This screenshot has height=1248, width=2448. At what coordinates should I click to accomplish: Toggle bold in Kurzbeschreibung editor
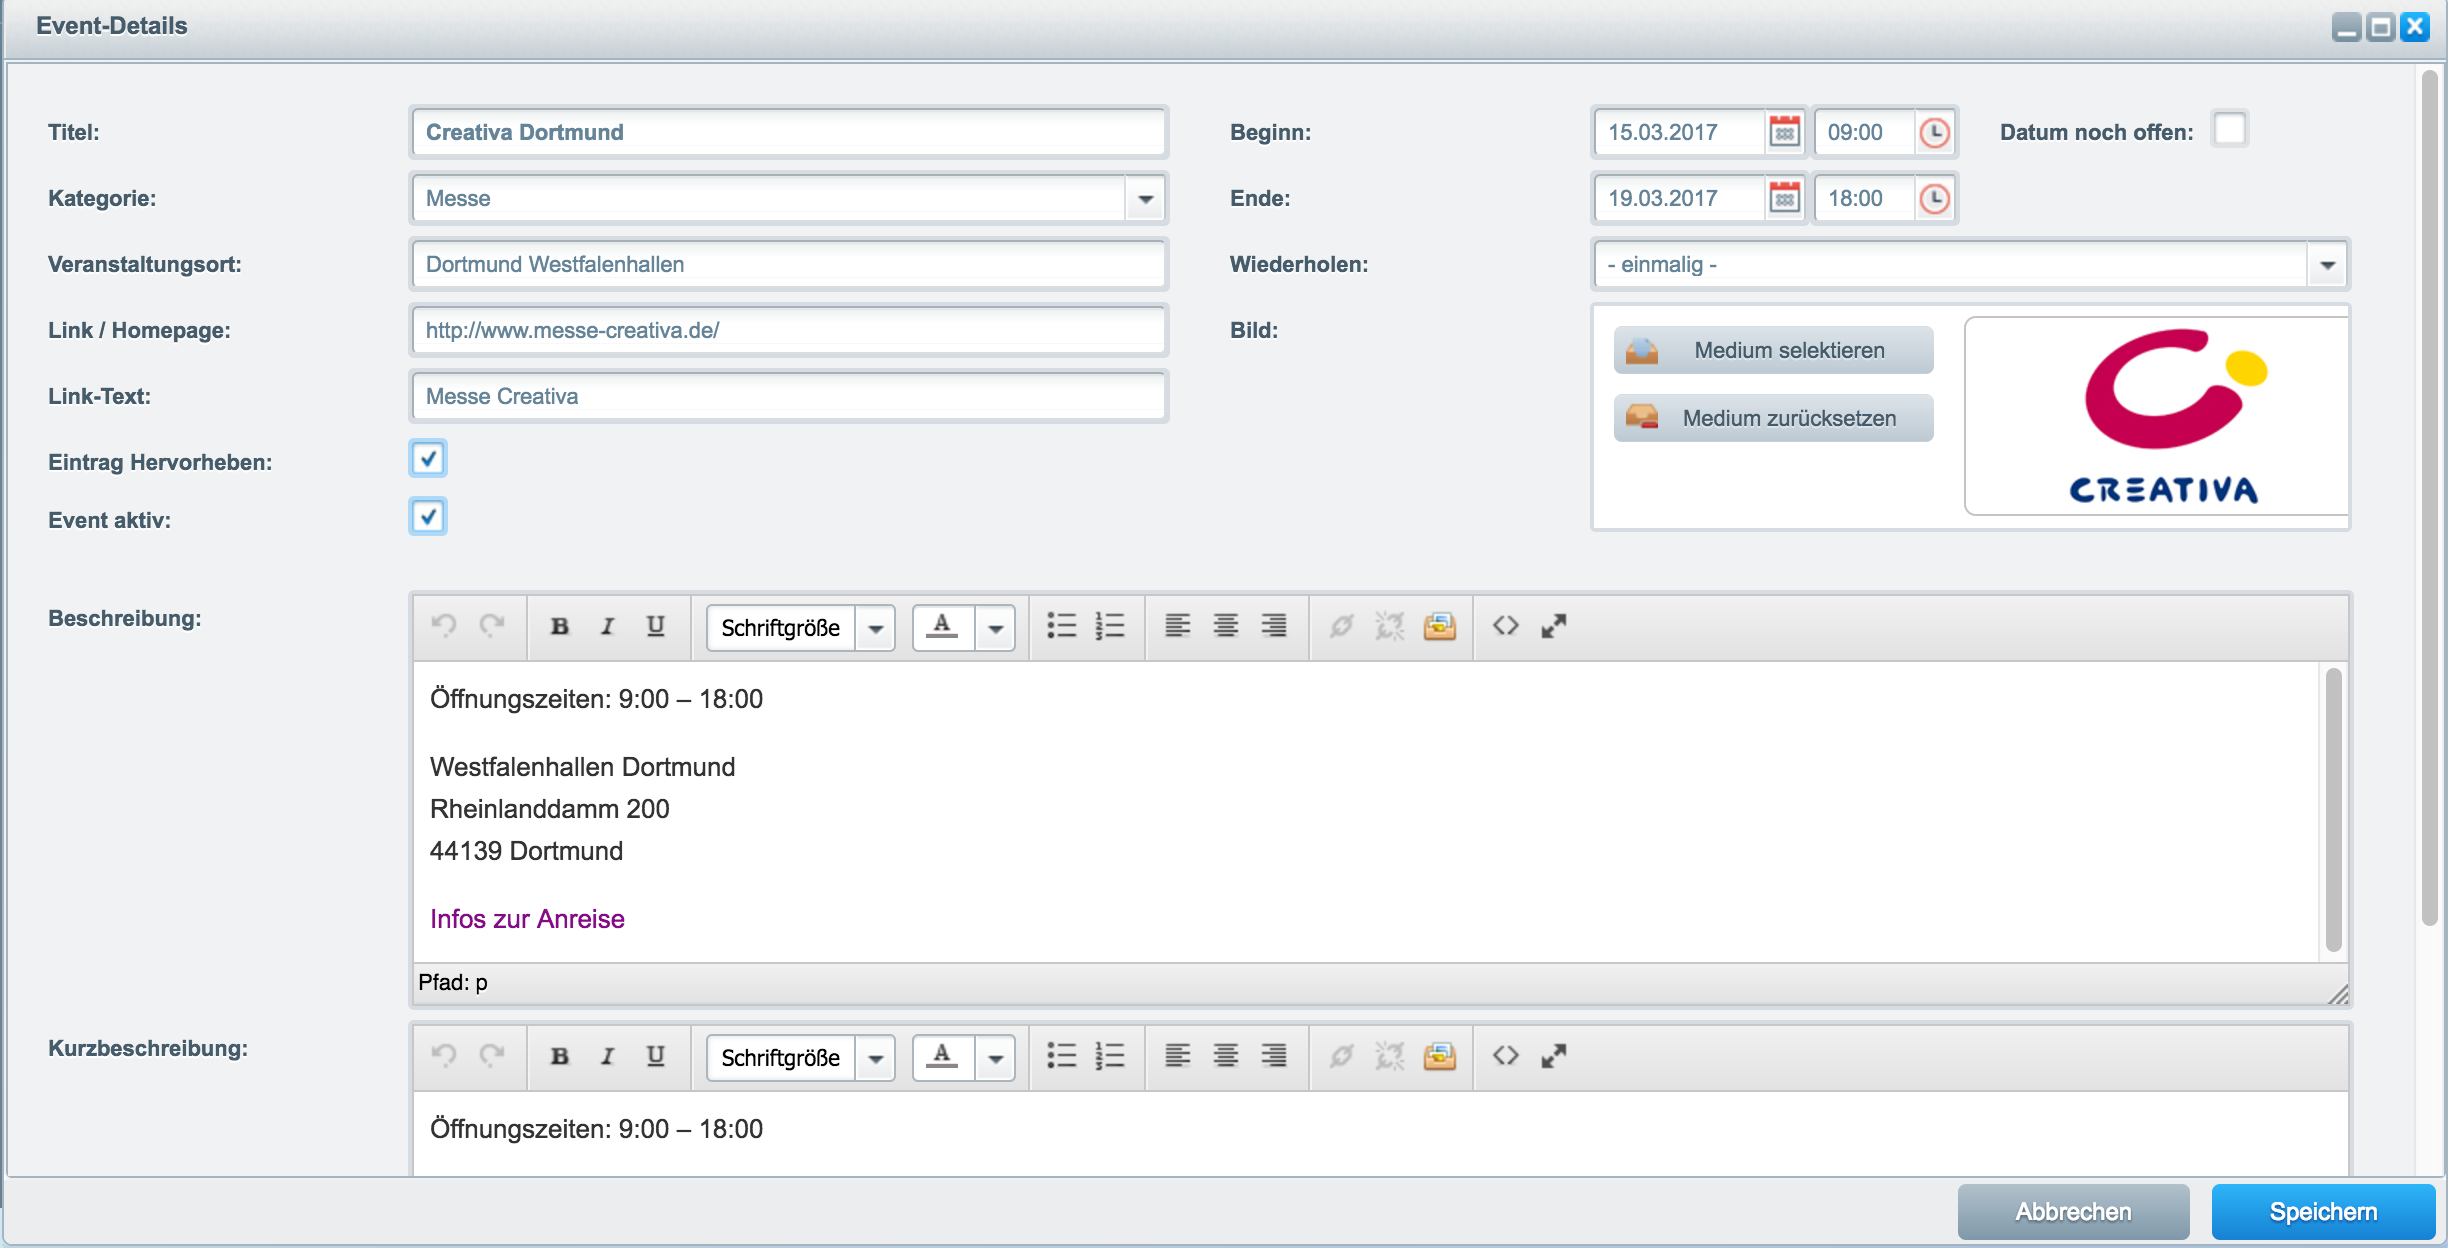[560, 1056]
